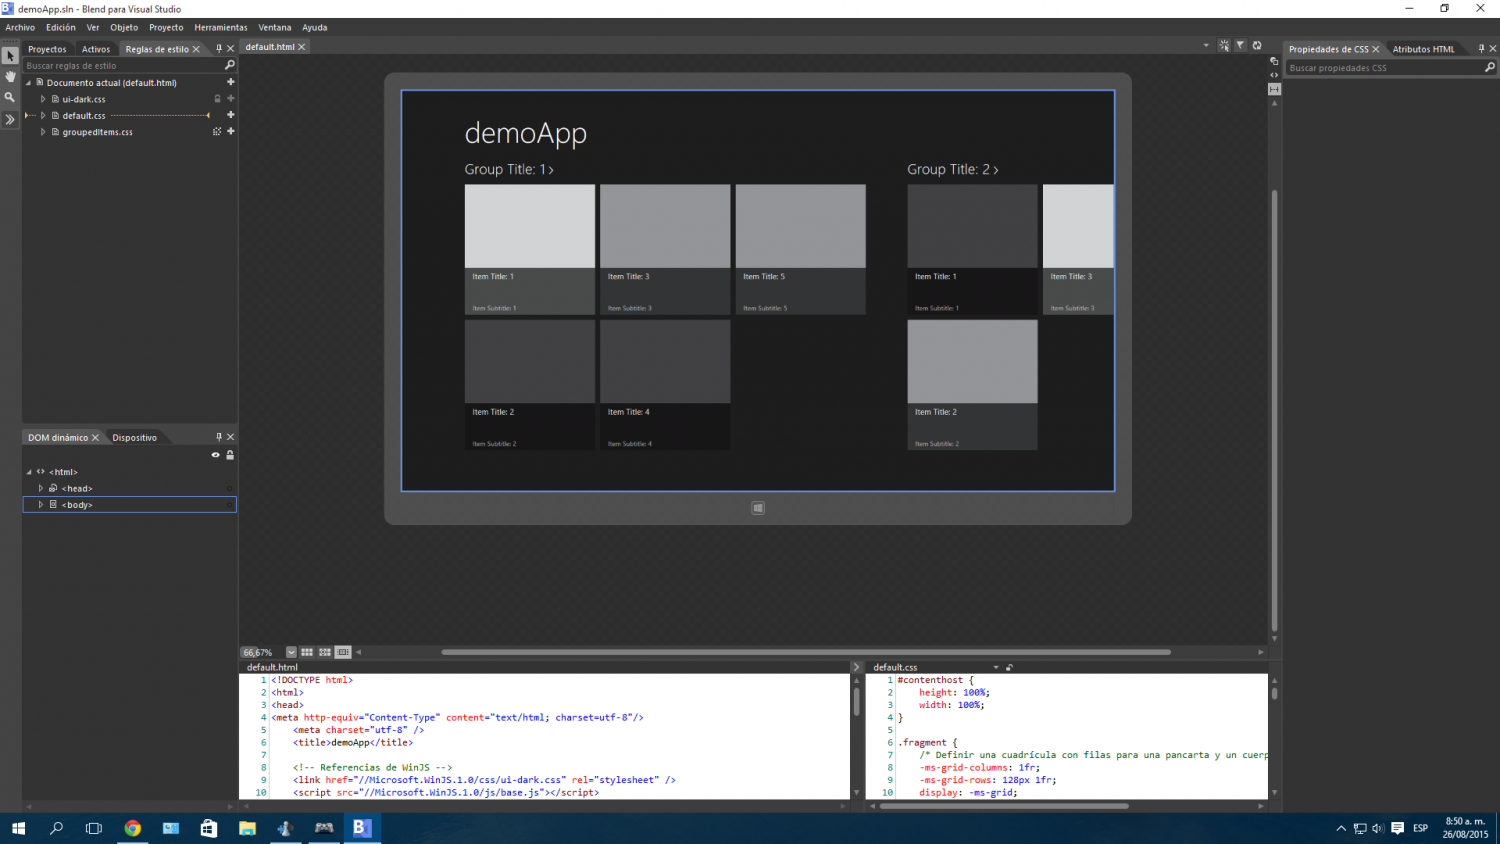Click the dotted icon on groupedItems.css row
Screen dimensions: 1500x844
coord(217,131)
